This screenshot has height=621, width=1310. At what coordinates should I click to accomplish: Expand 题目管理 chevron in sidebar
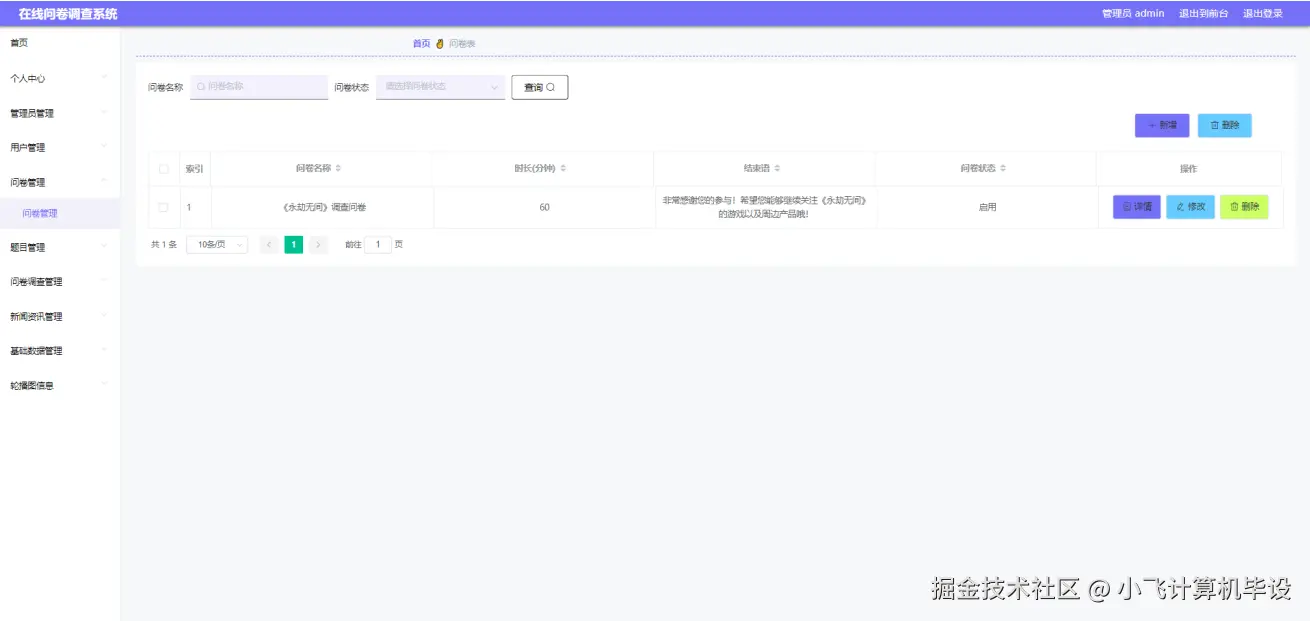pyautogui.click(x=104, y=246)
